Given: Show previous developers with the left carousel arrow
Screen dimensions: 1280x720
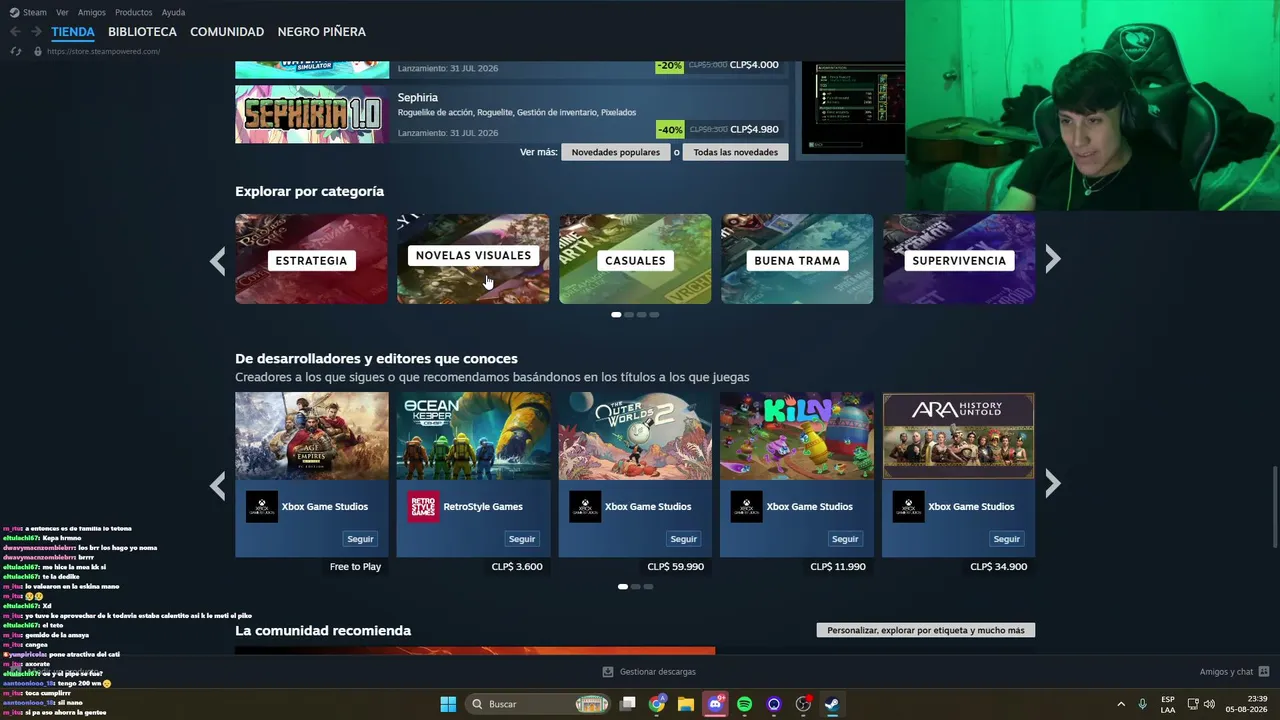Looking at the screenshot, I should [218, 485].
